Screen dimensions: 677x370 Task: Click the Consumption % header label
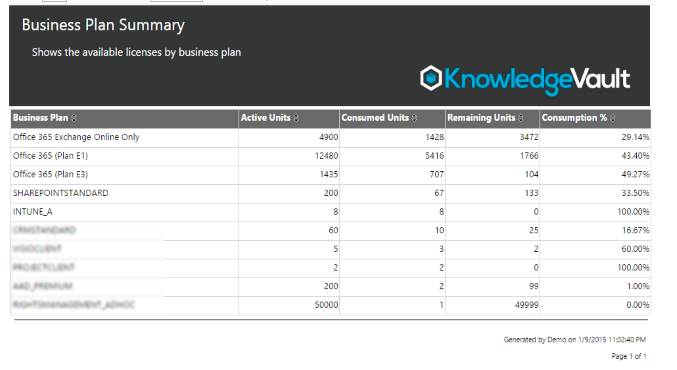574,118
